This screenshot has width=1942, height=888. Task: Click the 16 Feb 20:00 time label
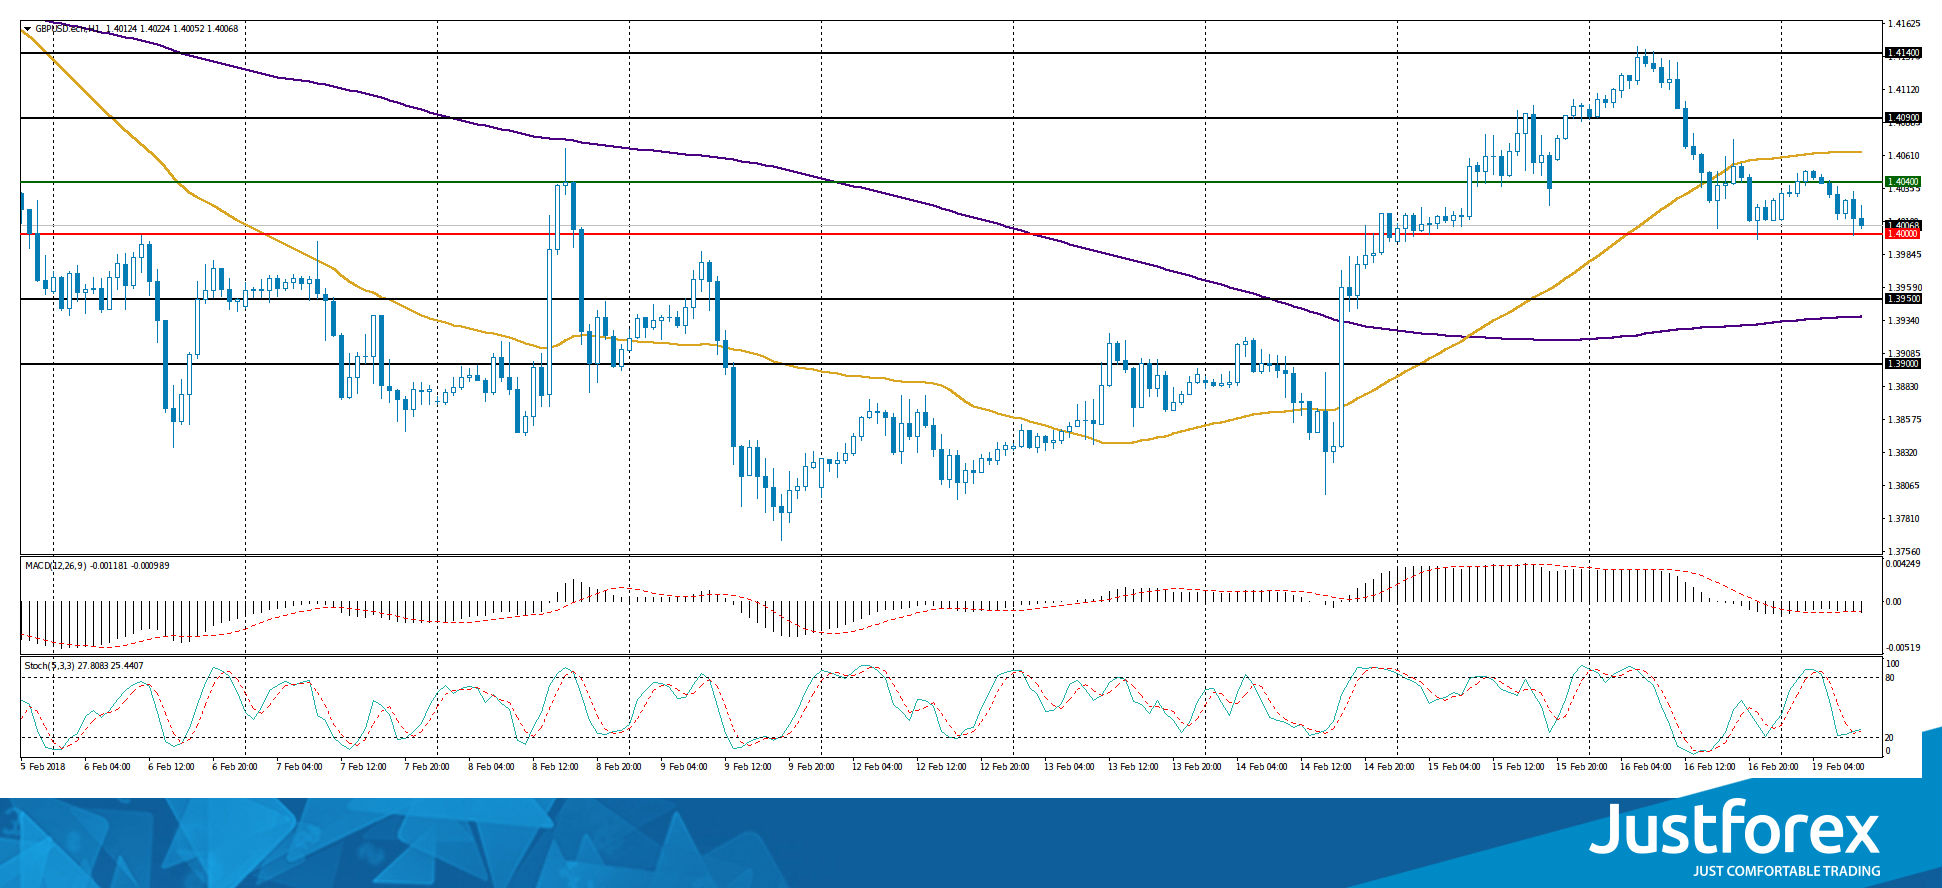[1773, 767]
